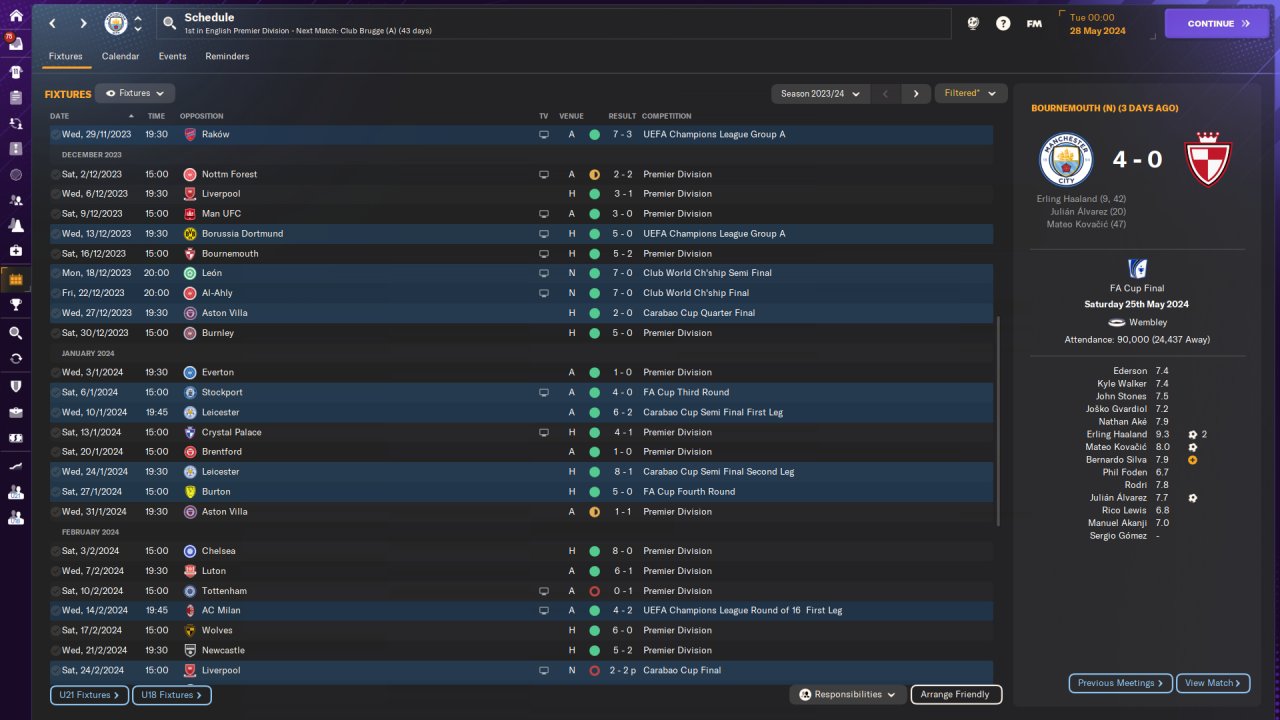Click the search magnifier icon in top bar
The width and height of the screenshot is (1280, 720).
point(168,23)
